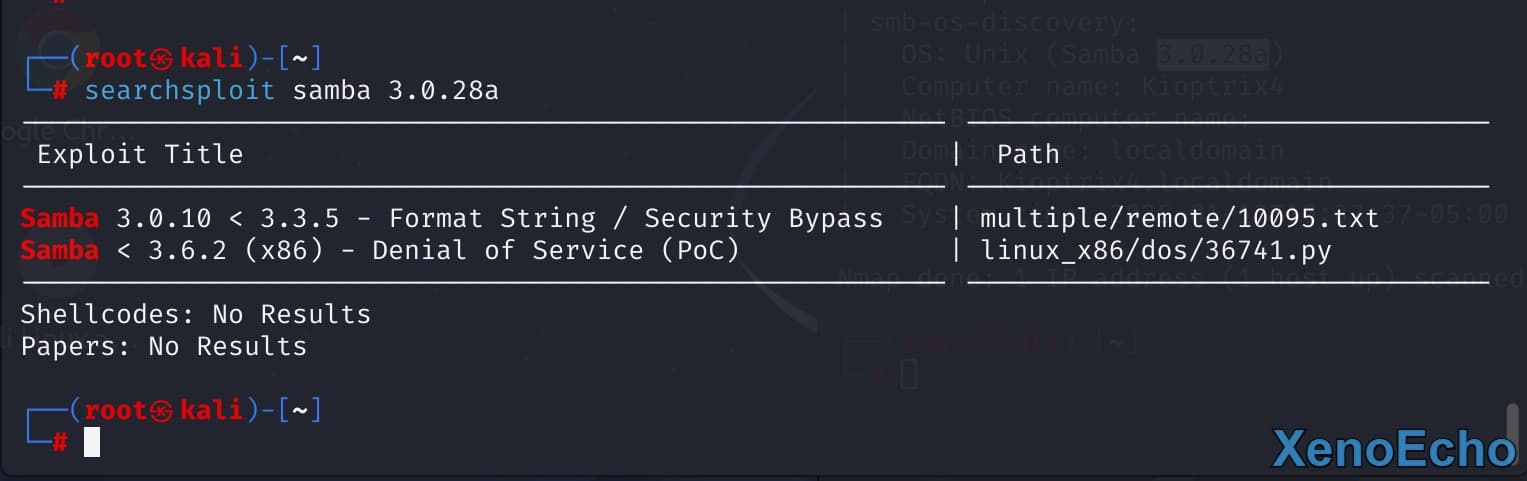Click the highlighted 3.0.28a text in background output
Viewport: 1527px width, 481px height.
click(x=1212, y=54)
